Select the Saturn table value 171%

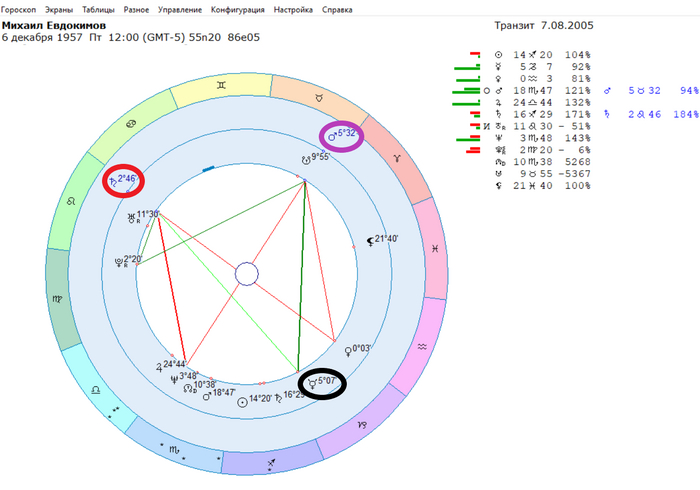click(x=578, y=114)
